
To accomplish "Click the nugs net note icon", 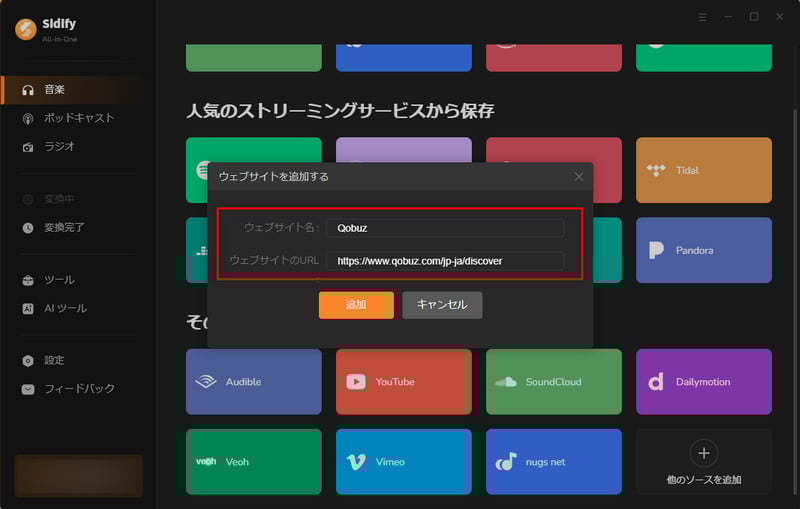I will click(x=506, y=462).
